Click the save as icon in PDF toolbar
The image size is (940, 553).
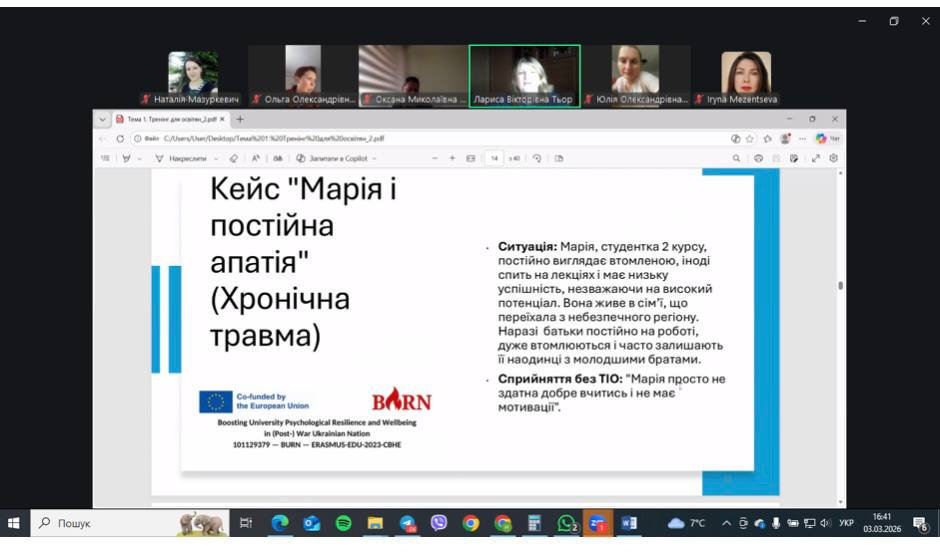[x=794, y=158]
